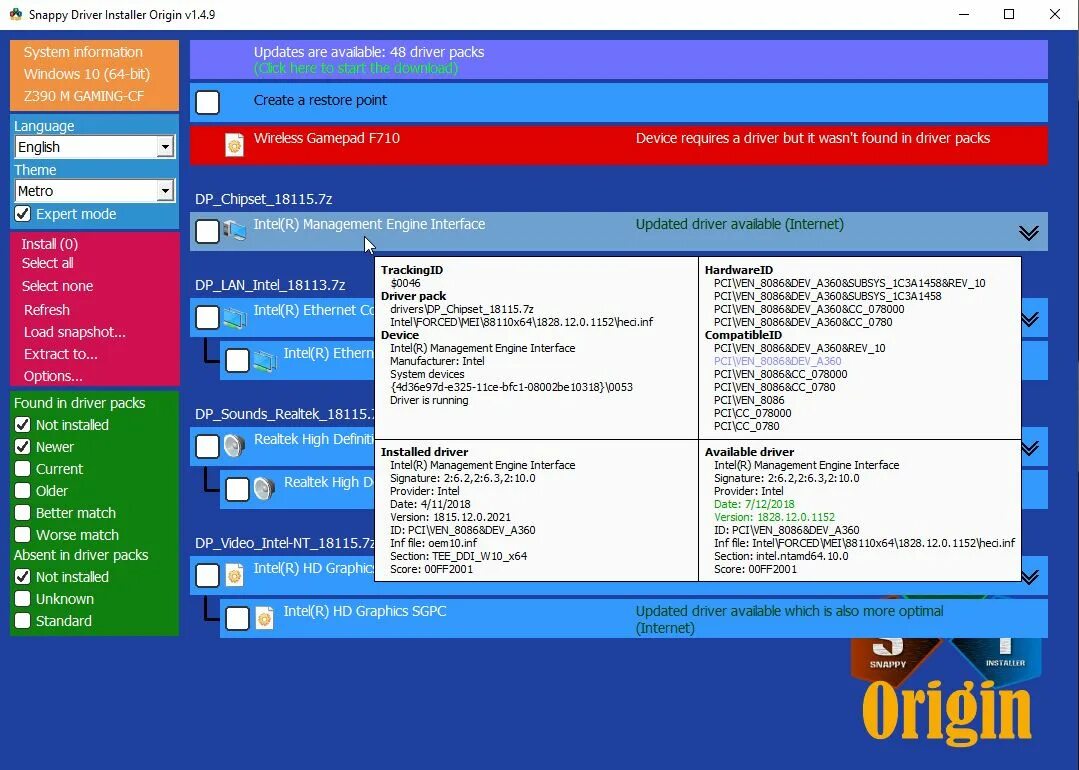
Task: Enable the Standard filter checkbox
Action: [23, 621]
